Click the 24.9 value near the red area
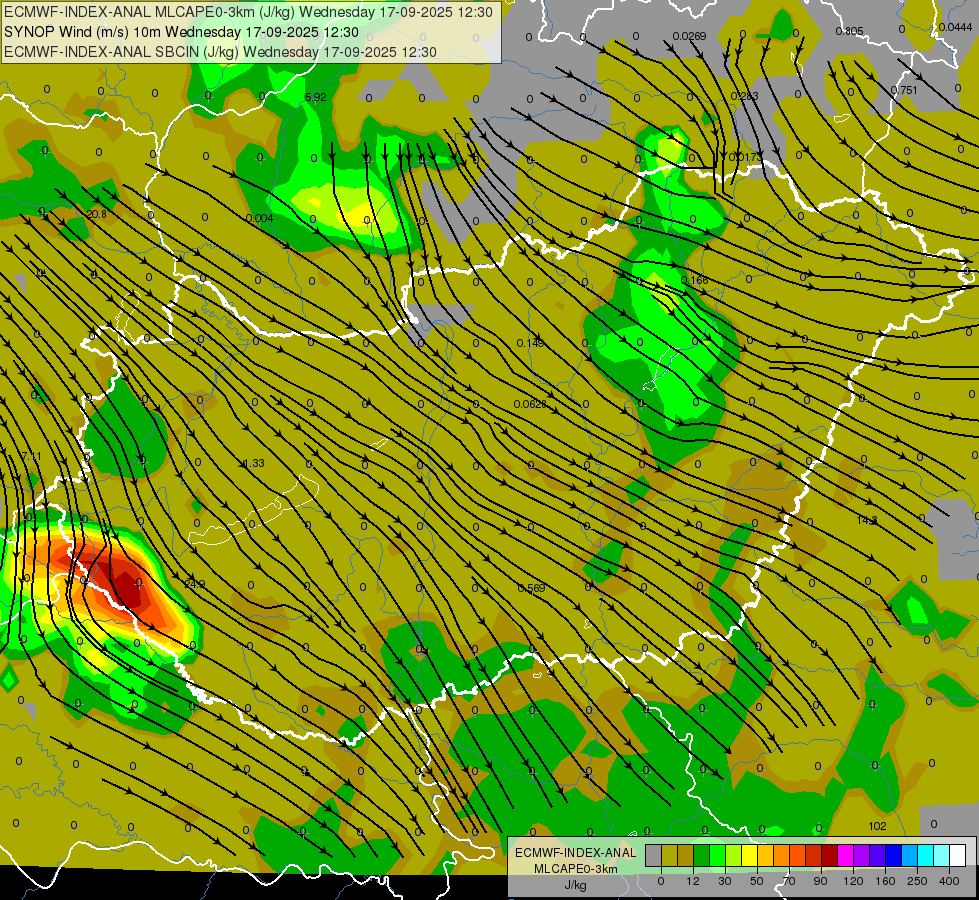The height and width of the screenshot is (900, 979). [195, 584]
